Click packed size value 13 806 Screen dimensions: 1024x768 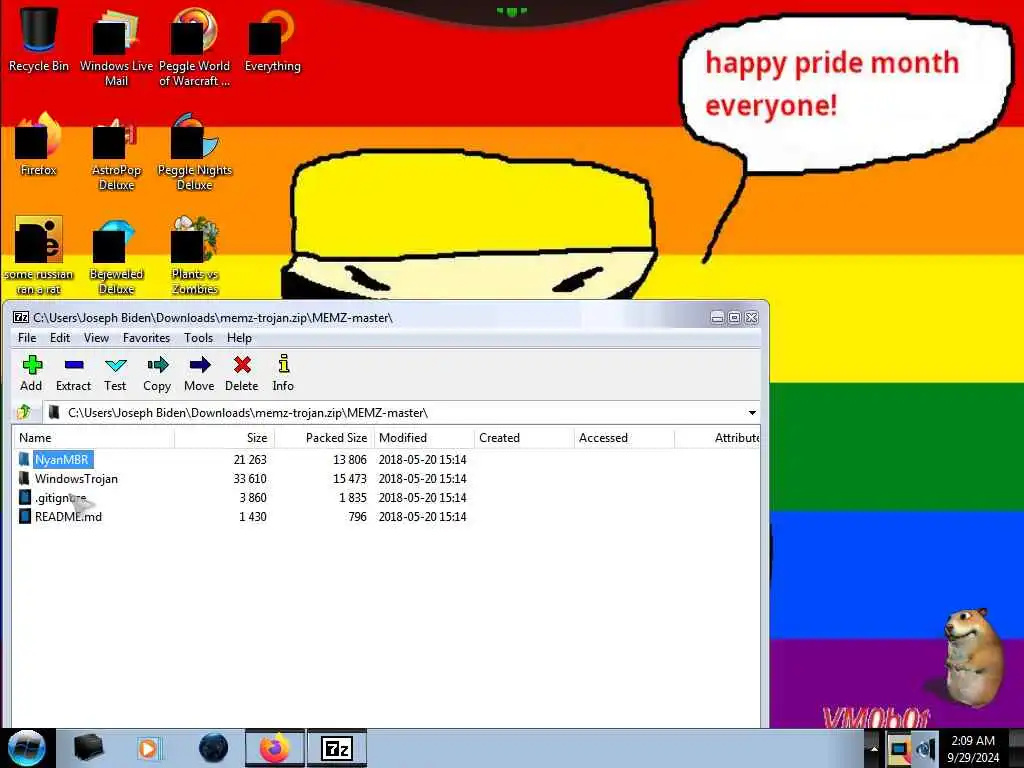point(350,460)
